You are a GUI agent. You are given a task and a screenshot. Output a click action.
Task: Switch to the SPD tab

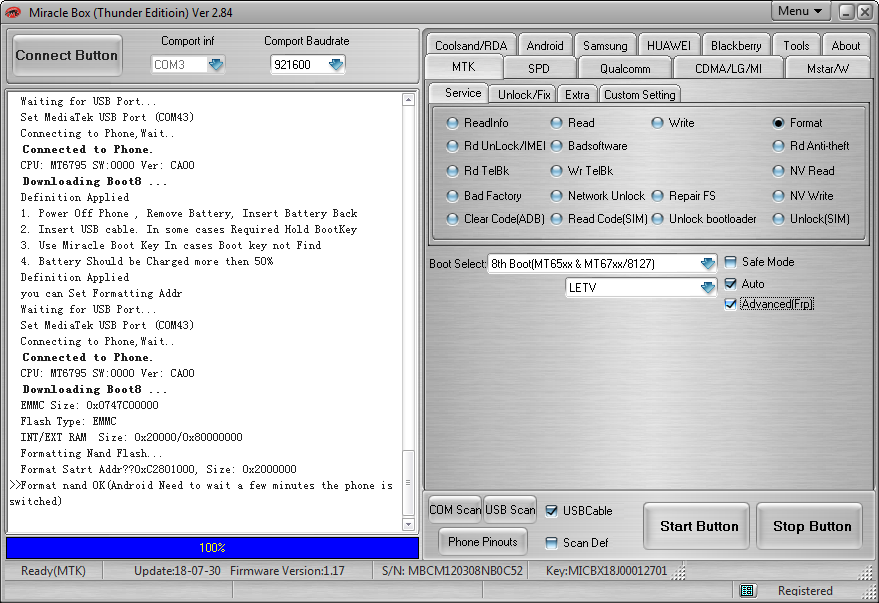(539, 68)
